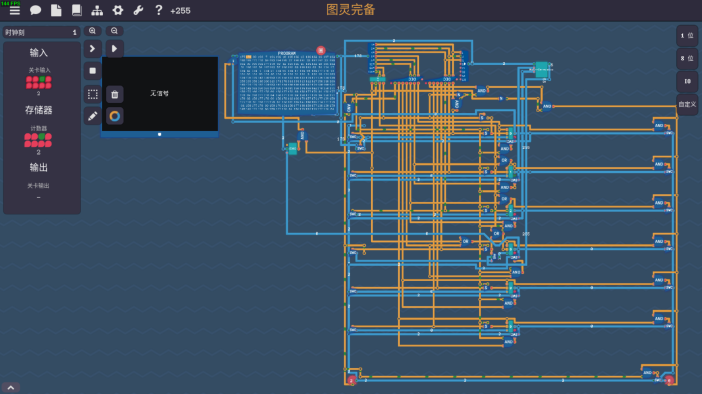Zoom out with the magnifier minus icon
Image resolution: width=702 pixels, height=394 pixels.
click(x=115, y=31)
